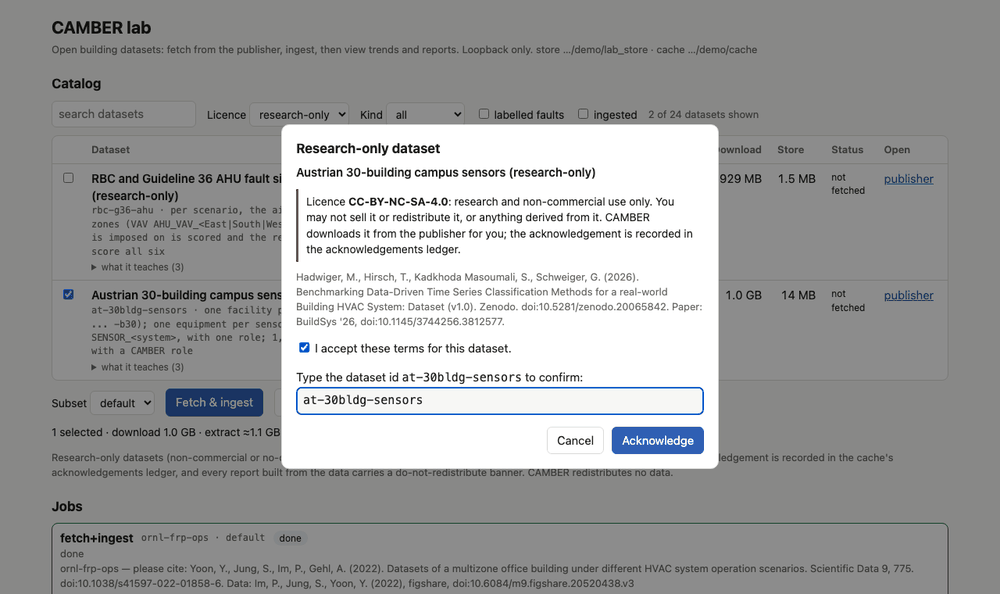This screenshot has height=594, width=1000.
Task: Click the 'Research-only dataset' dialog heading
Action: click(368, 148)
